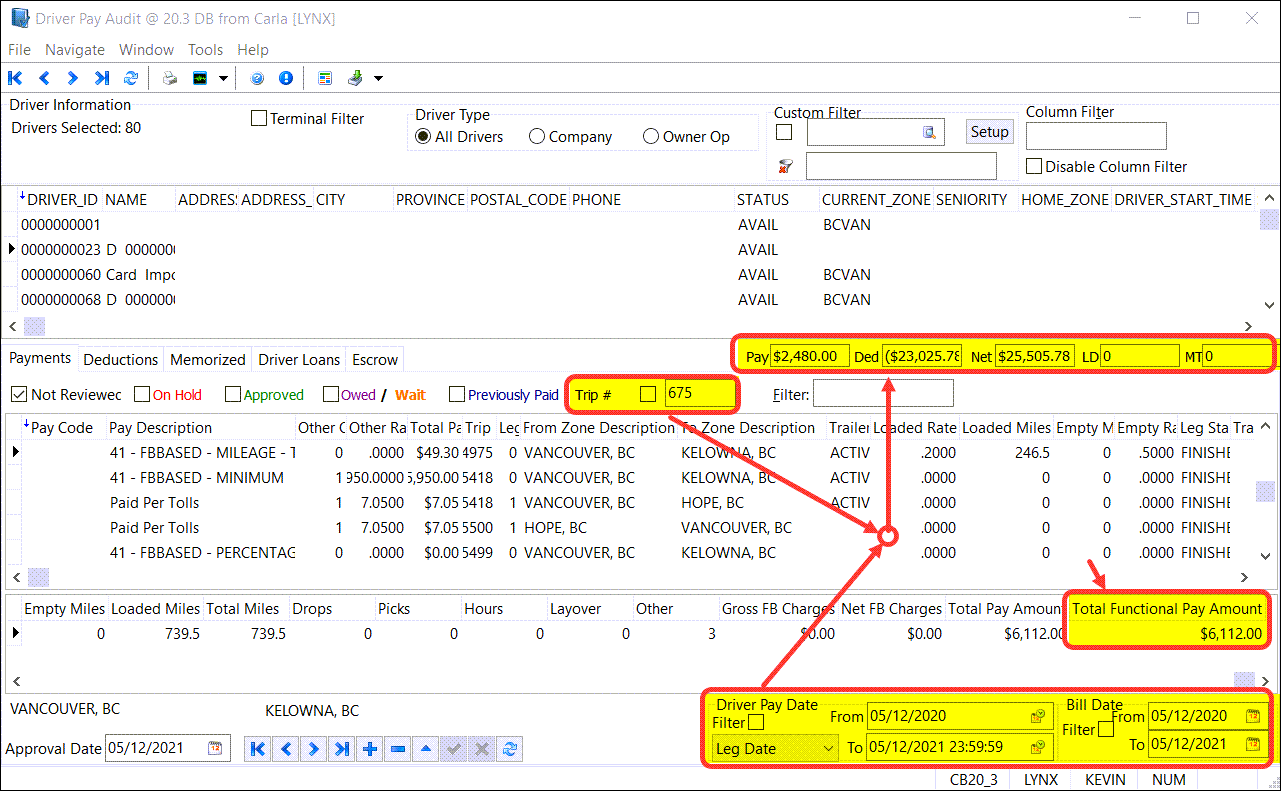1281x791 pixels.
Task: Click the payments Filter text field
Action: pyautogui.click(x=883, y=394)
